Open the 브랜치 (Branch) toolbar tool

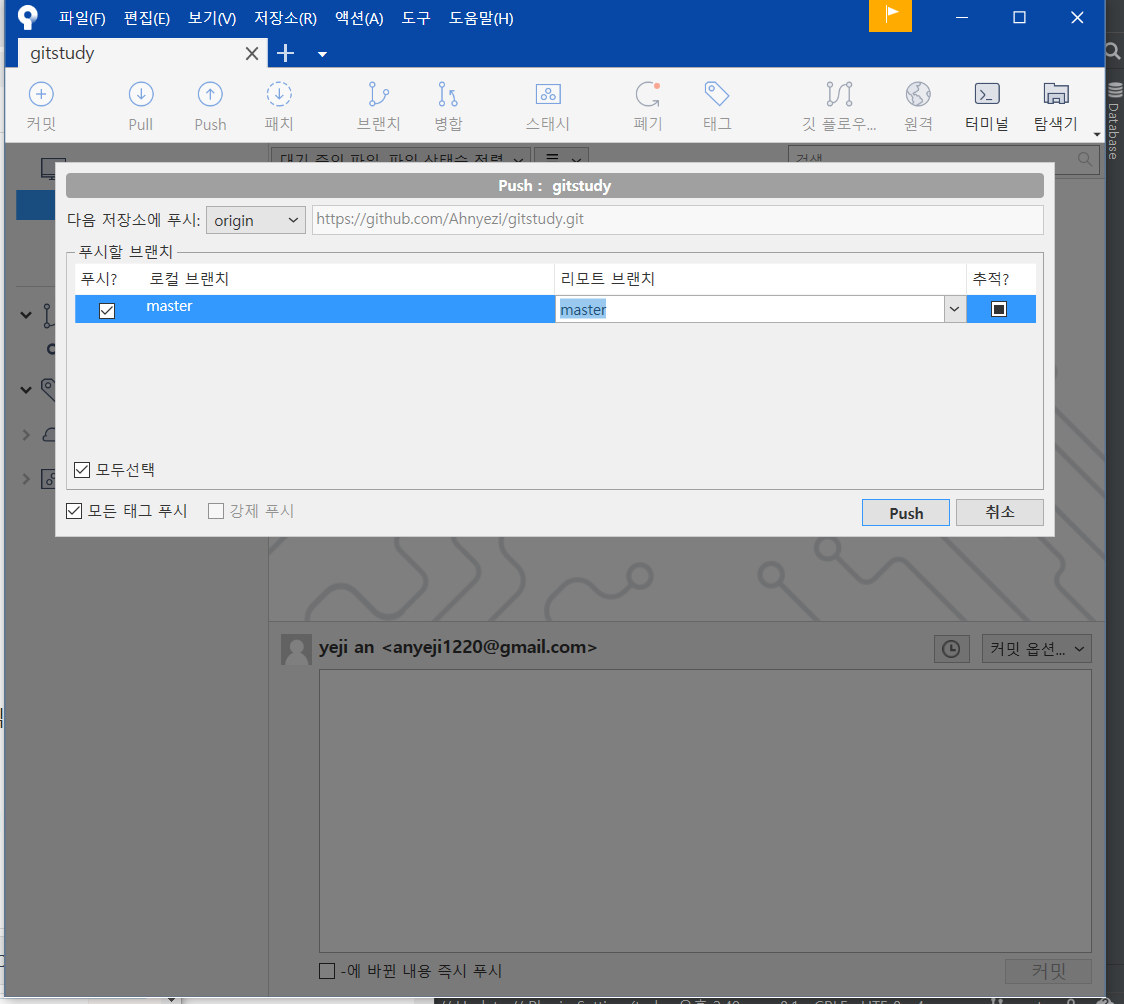378,106
